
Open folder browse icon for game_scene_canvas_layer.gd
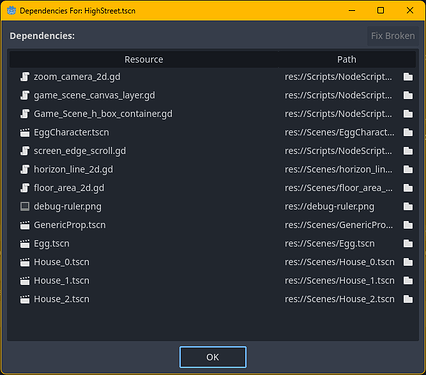[x=408, y=96]
